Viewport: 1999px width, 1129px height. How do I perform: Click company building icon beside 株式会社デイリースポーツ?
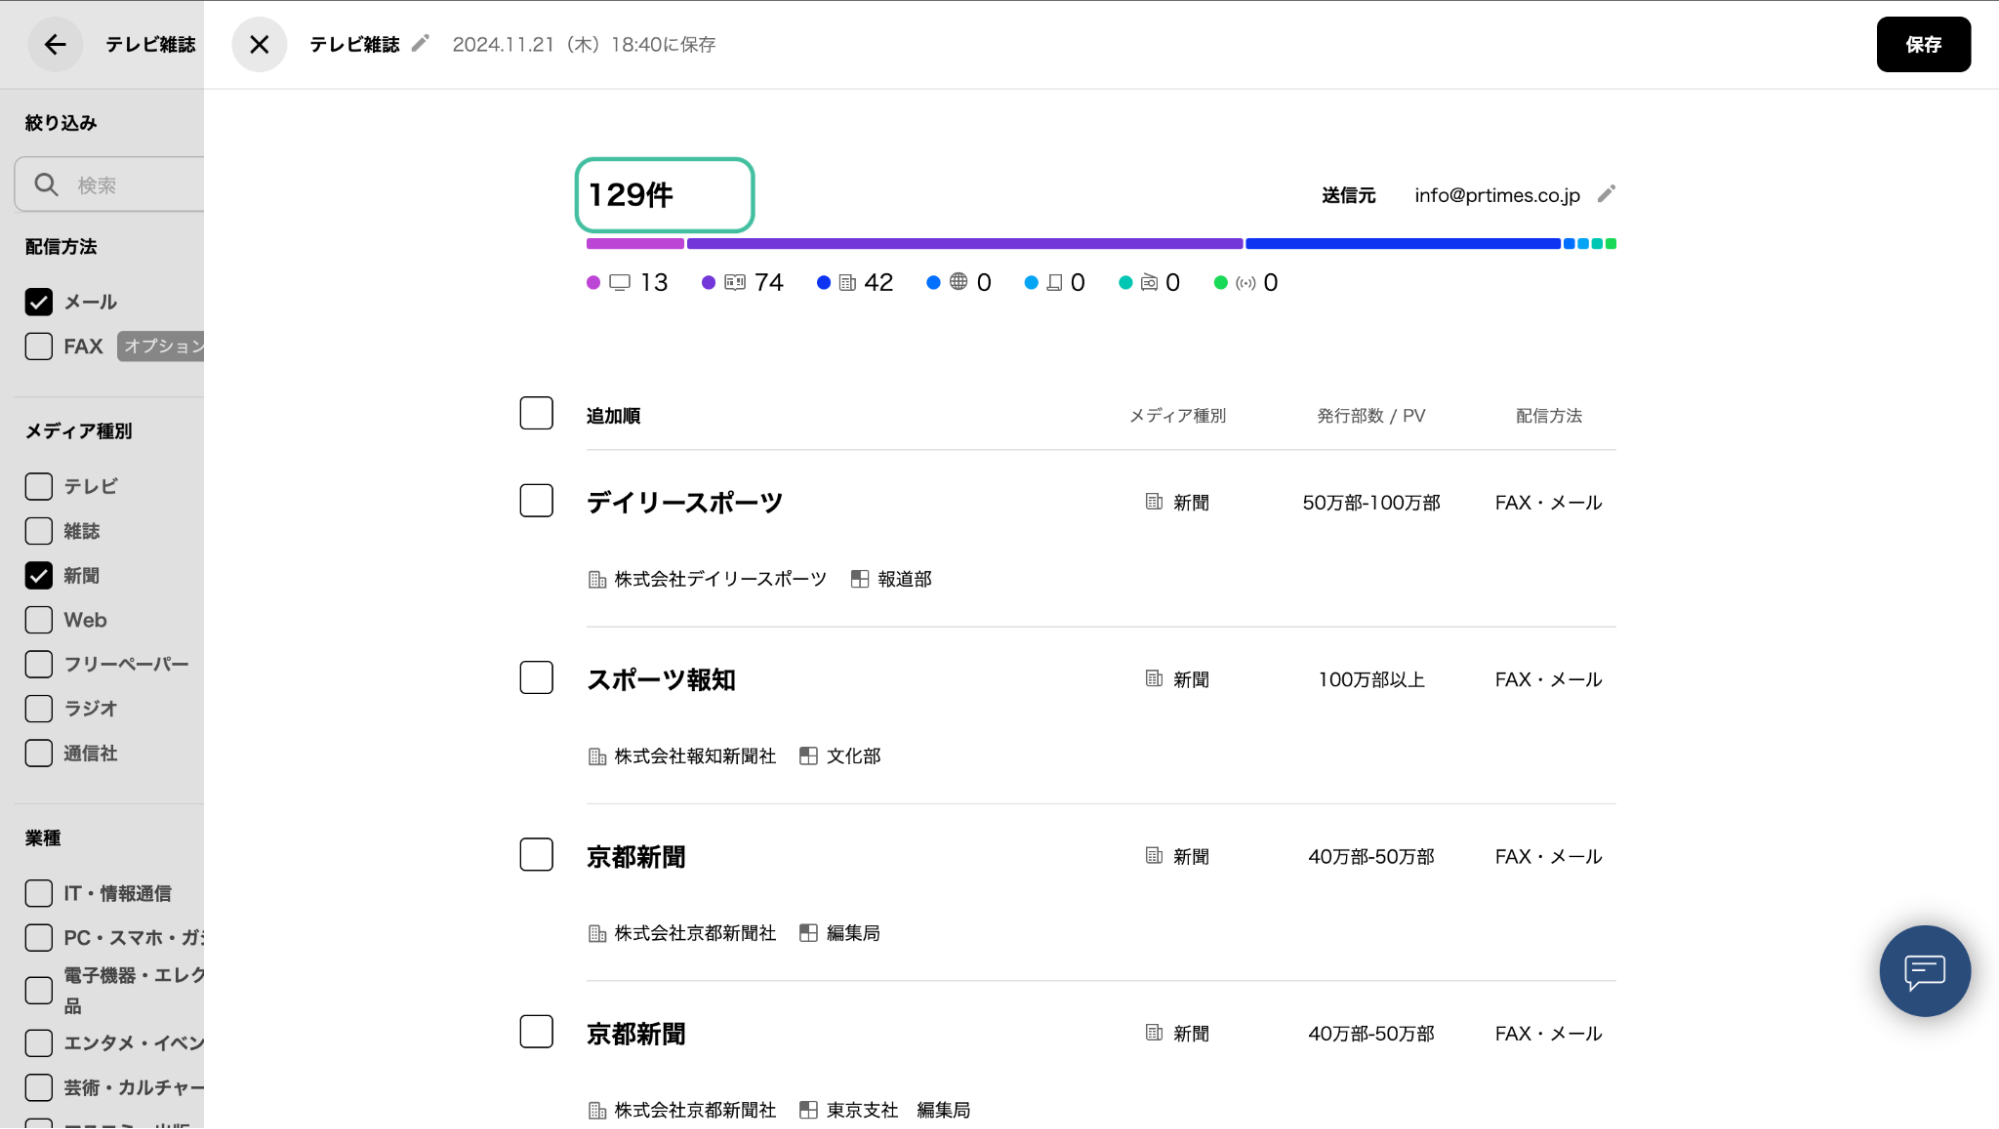coord(597,580)
